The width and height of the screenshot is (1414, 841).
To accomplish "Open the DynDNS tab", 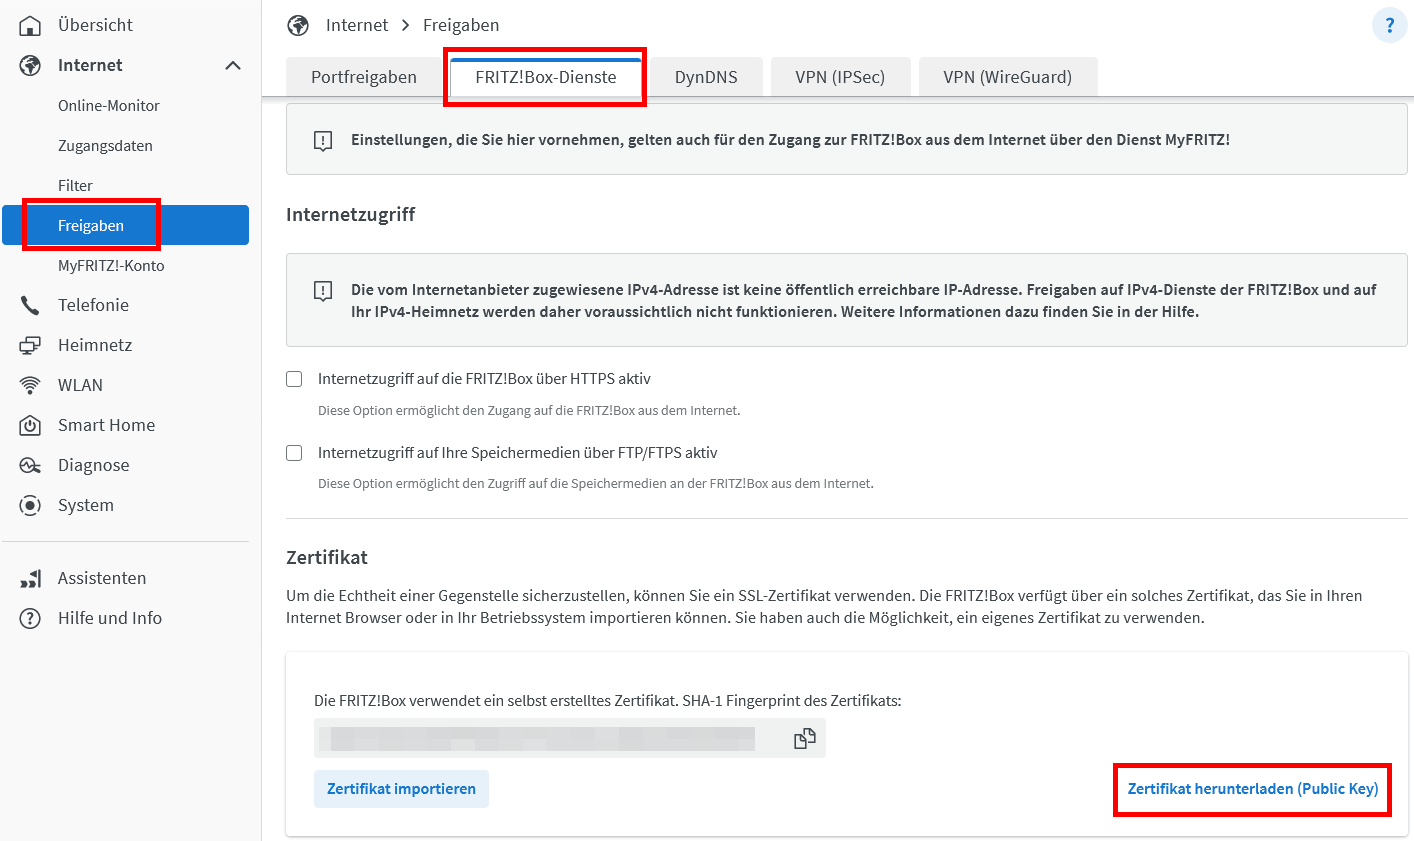I will point(706,77).
